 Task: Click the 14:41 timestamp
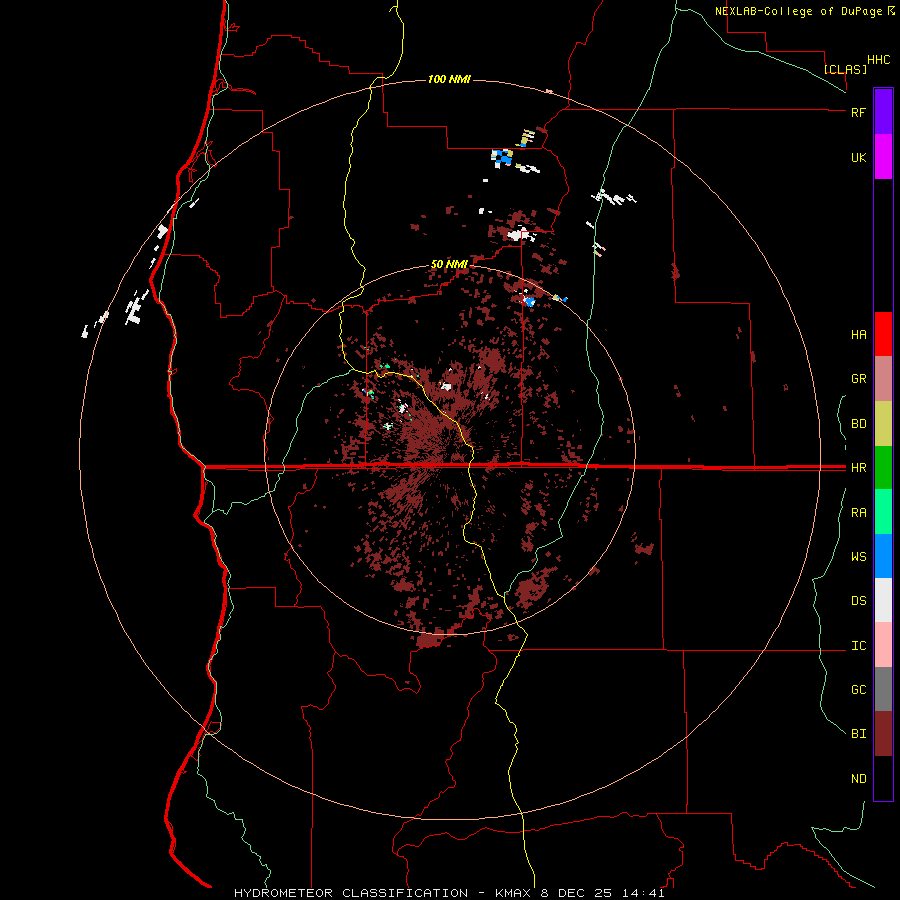coord(642,893)
